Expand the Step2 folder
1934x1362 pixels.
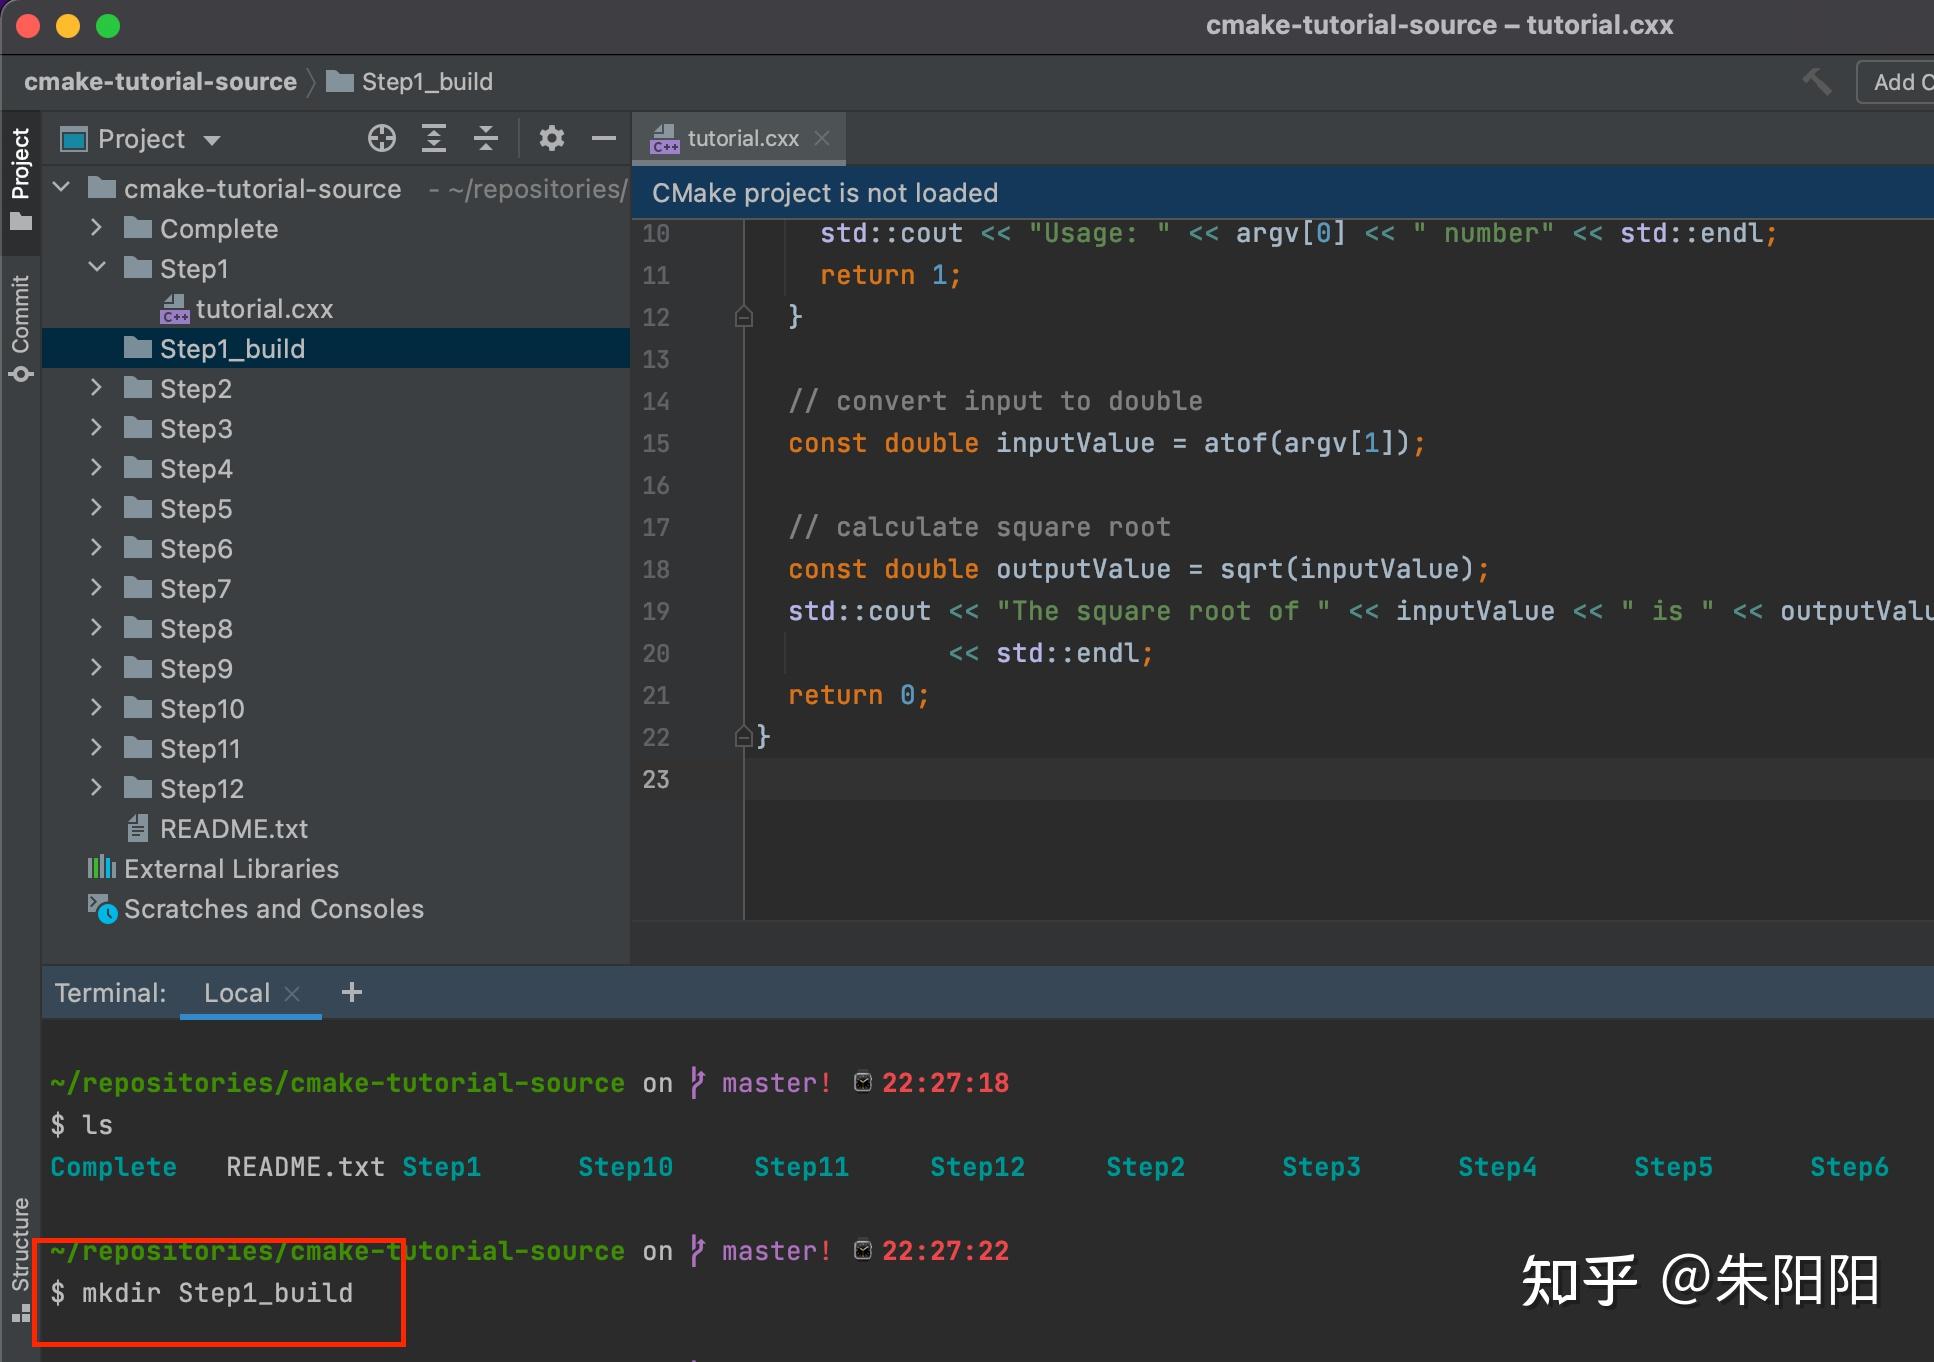[x=96, y=387]
